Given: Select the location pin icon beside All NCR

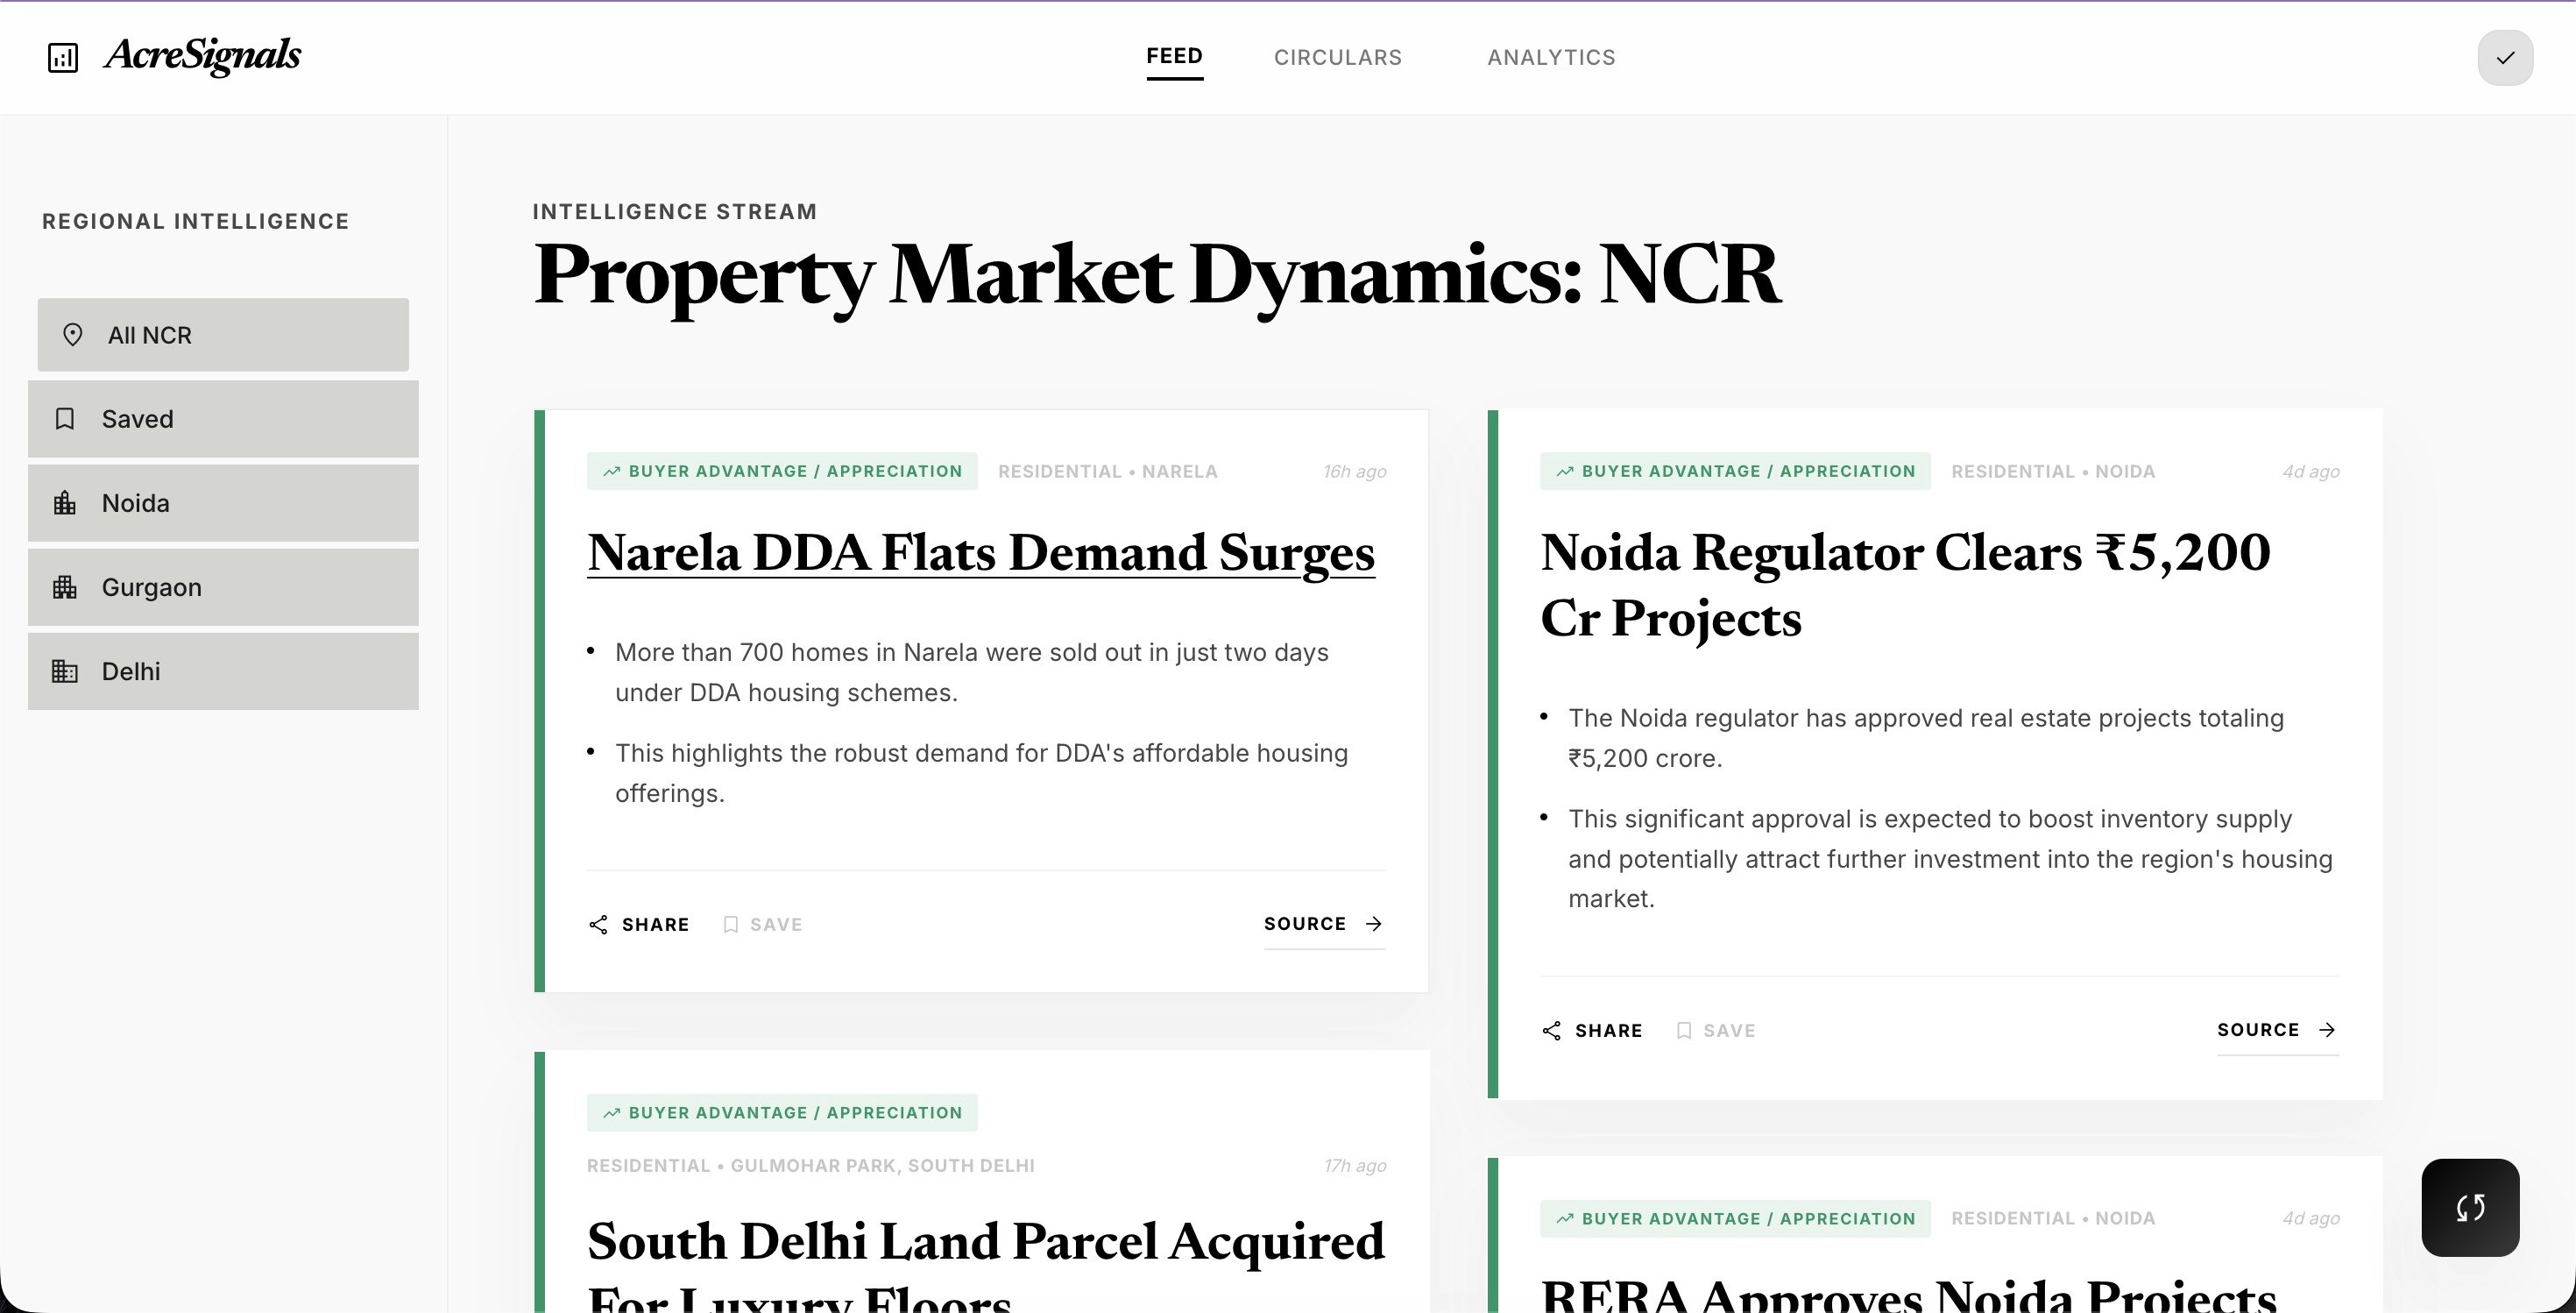Looking at the screenshot, I should [x=73, y=334].
